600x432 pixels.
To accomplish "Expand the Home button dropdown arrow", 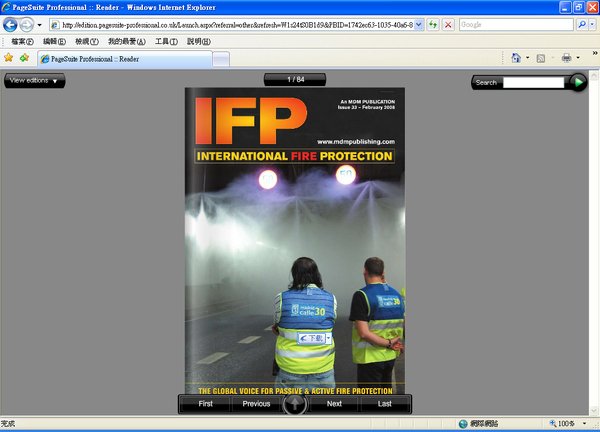I will [527, 58].
